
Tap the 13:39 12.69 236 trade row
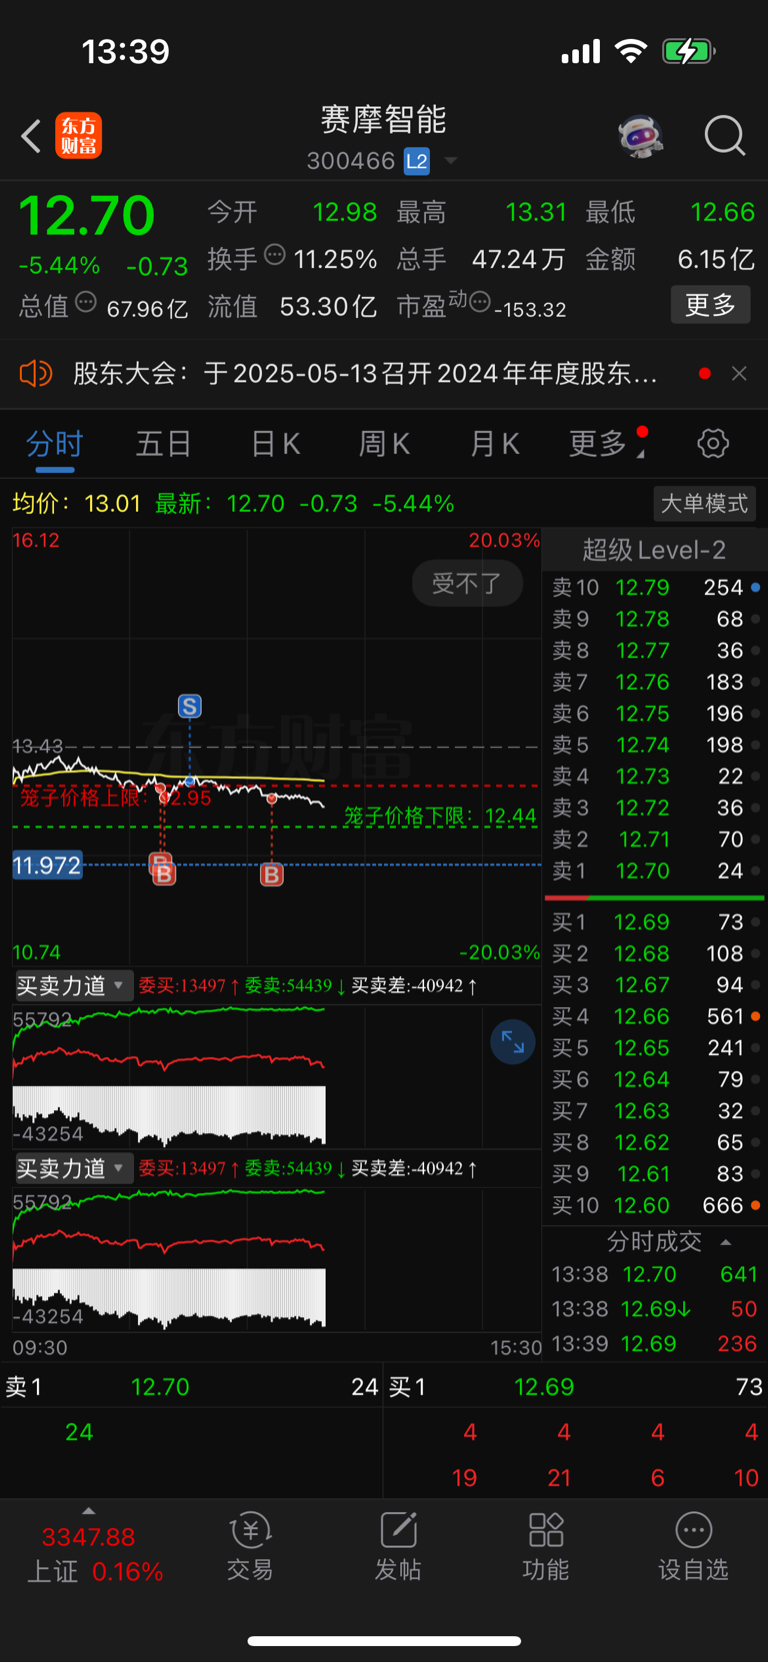click(655, 1344)
